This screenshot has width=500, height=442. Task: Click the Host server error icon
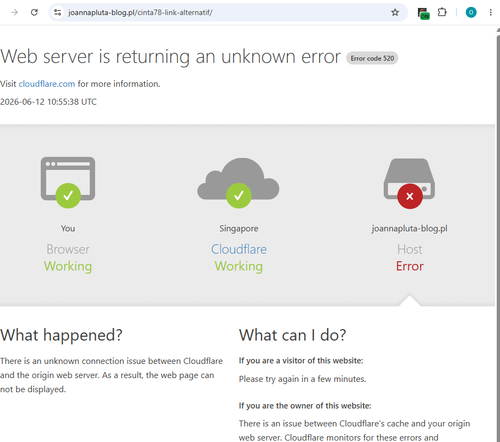[x=409, y=183]
